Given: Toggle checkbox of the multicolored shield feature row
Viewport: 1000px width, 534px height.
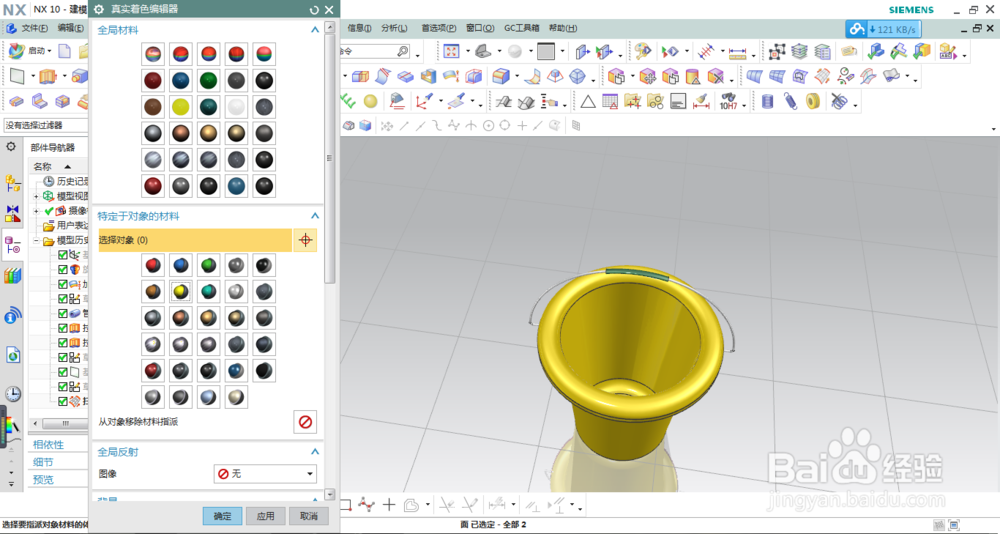Looking at the screenshot, I should point(62,270).
